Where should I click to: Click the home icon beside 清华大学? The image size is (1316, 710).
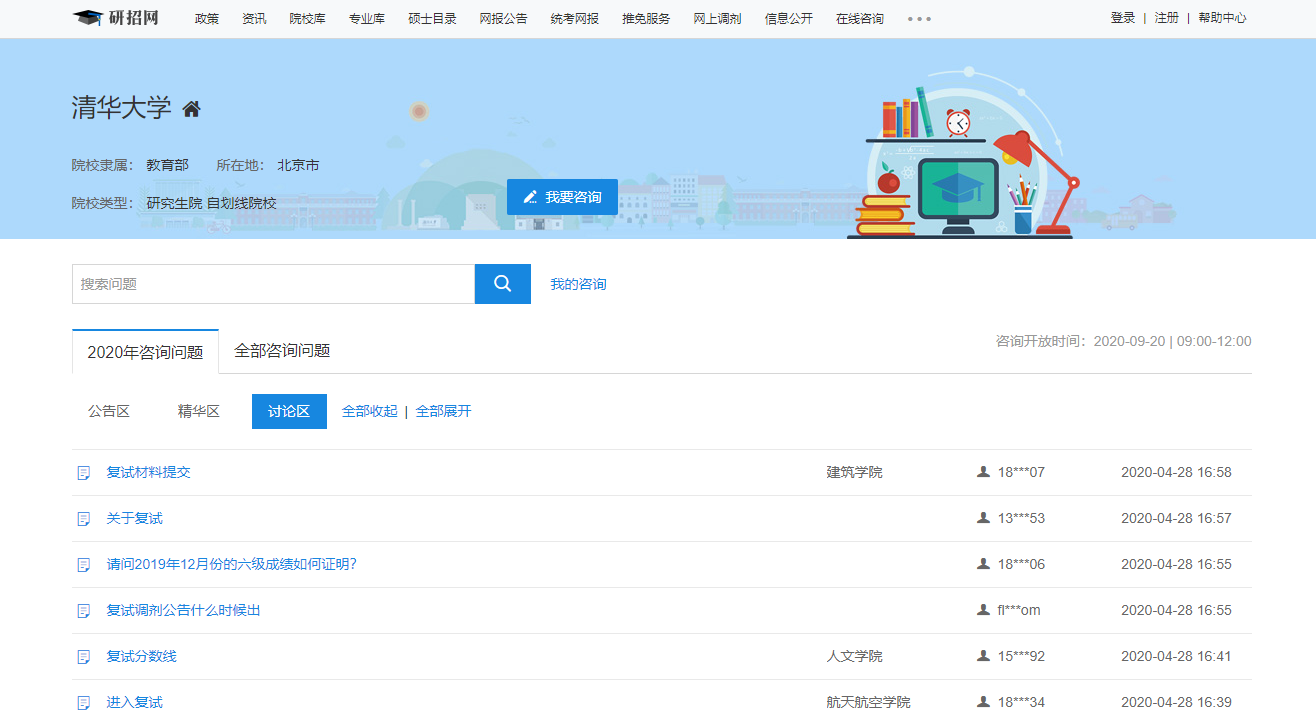tap(191, 109)
